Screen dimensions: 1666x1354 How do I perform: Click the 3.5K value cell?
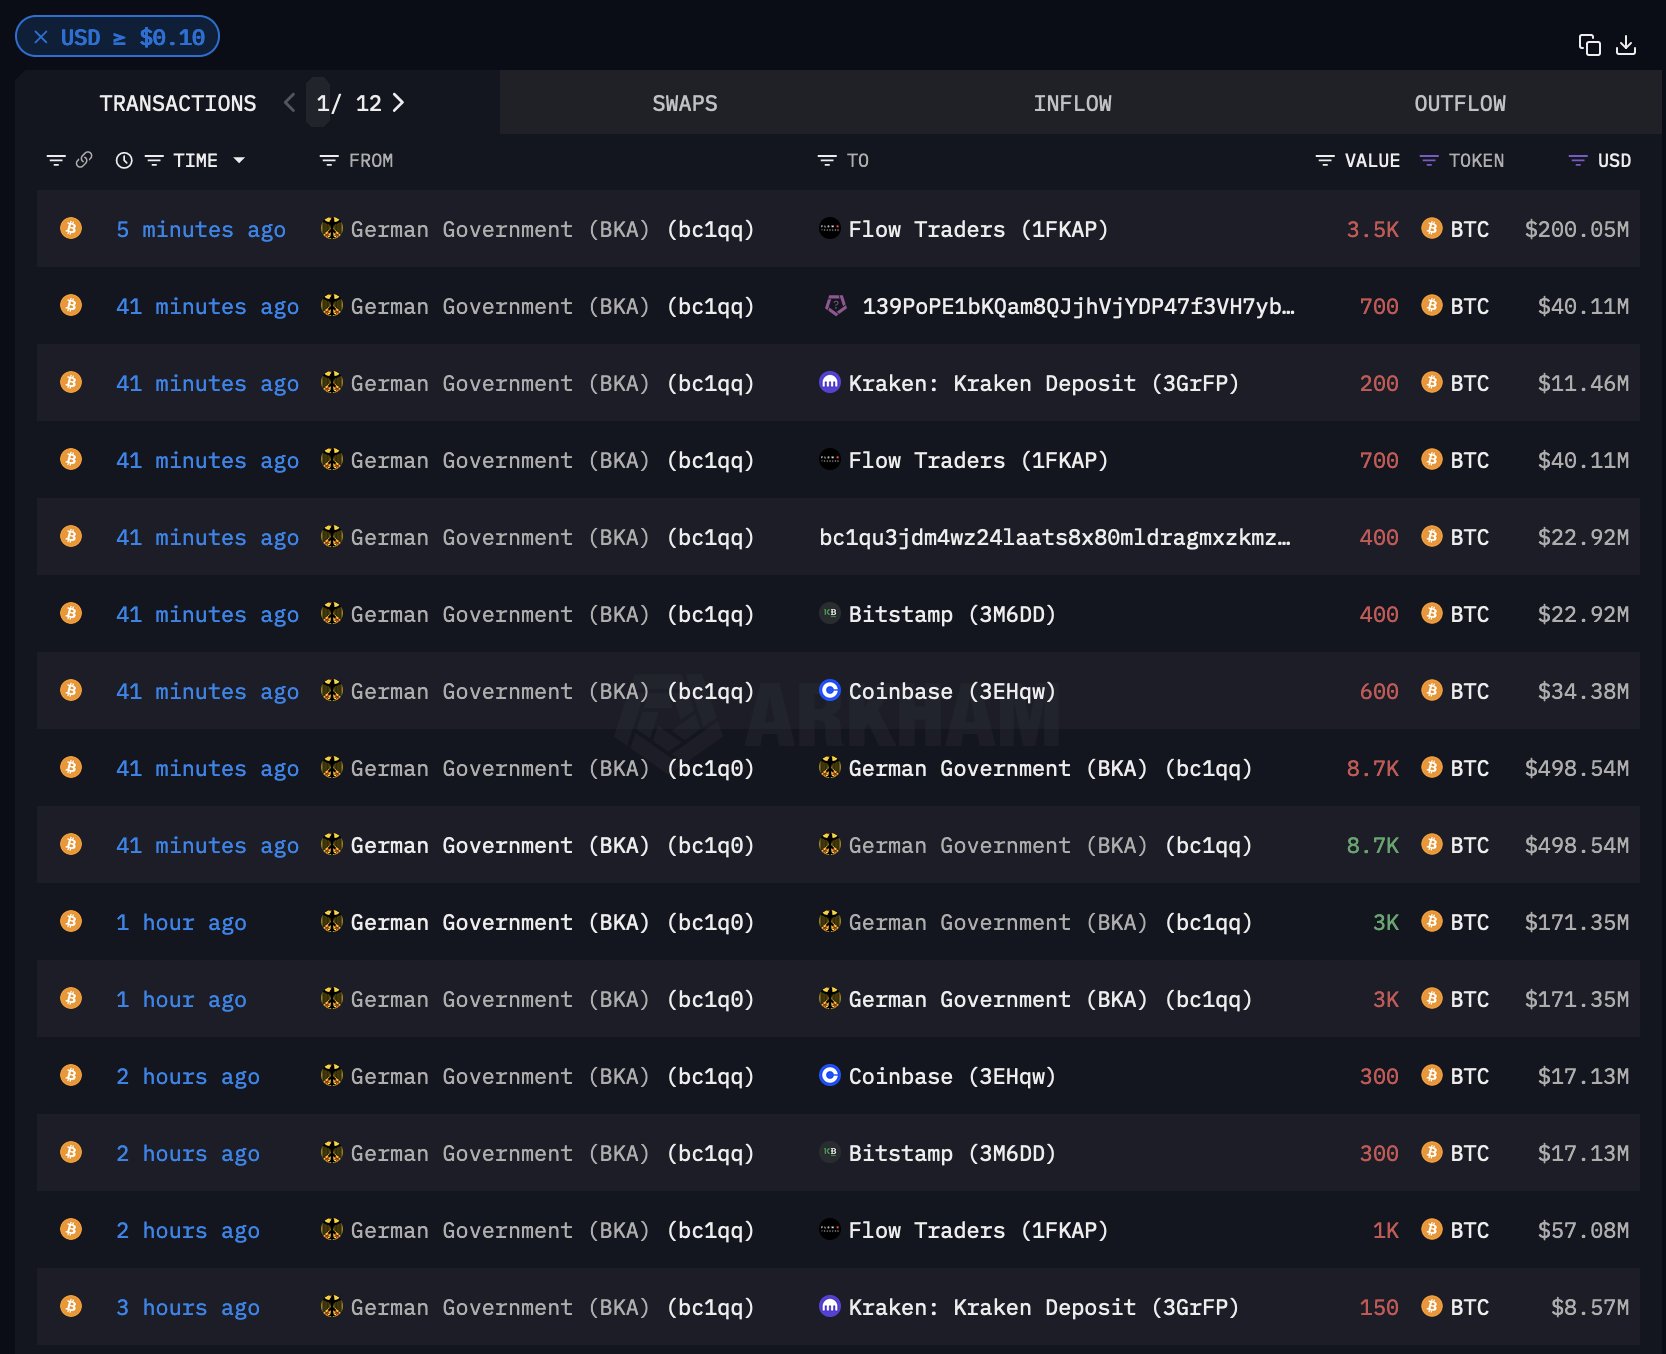(1372, 229)
